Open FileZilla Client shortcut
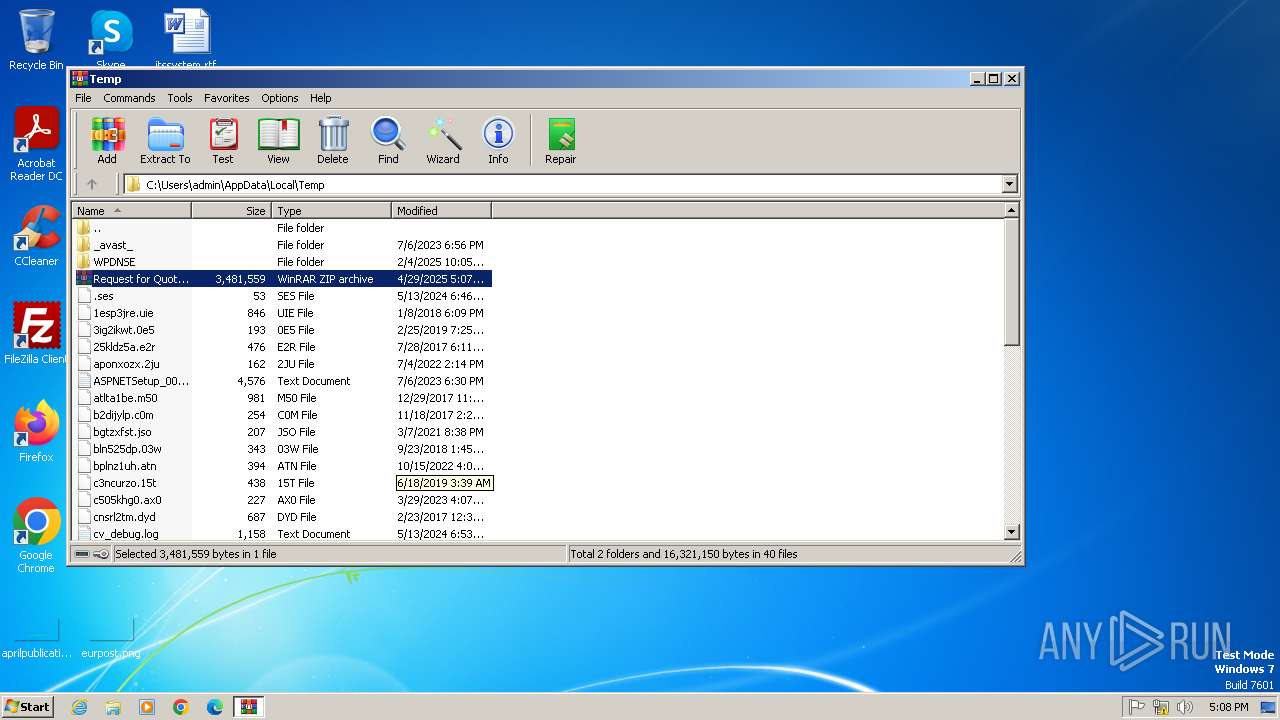 (36, 334)
